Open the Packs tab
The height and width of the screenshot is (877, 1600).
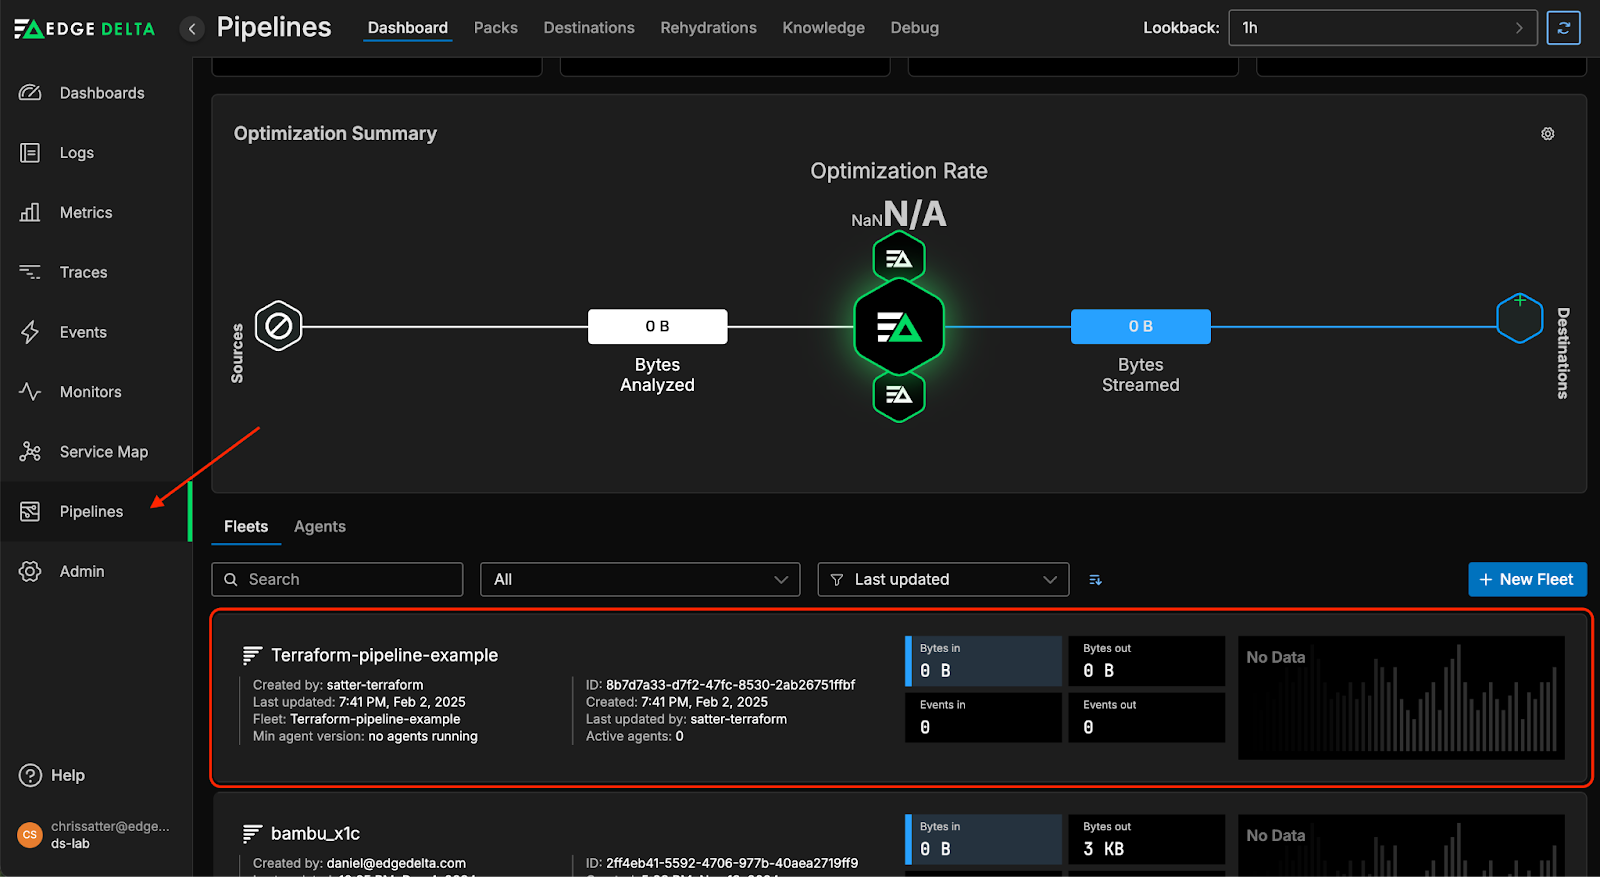click(495, 28)
